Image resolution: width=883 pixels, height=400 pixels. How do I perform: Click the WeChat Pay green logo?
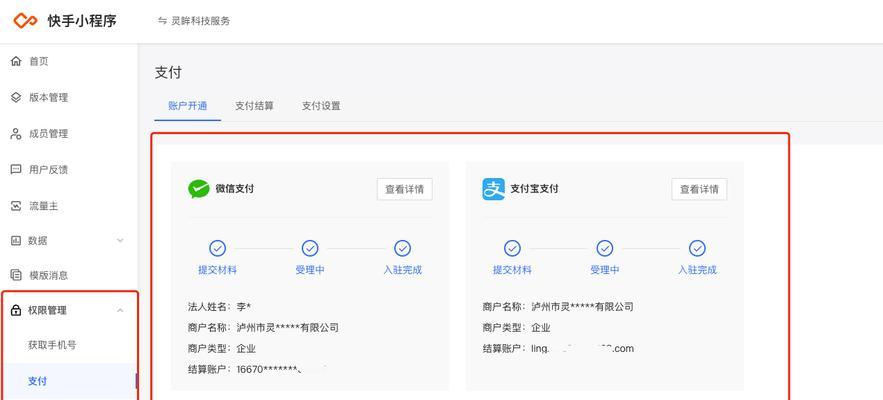(x=199, y=189)
